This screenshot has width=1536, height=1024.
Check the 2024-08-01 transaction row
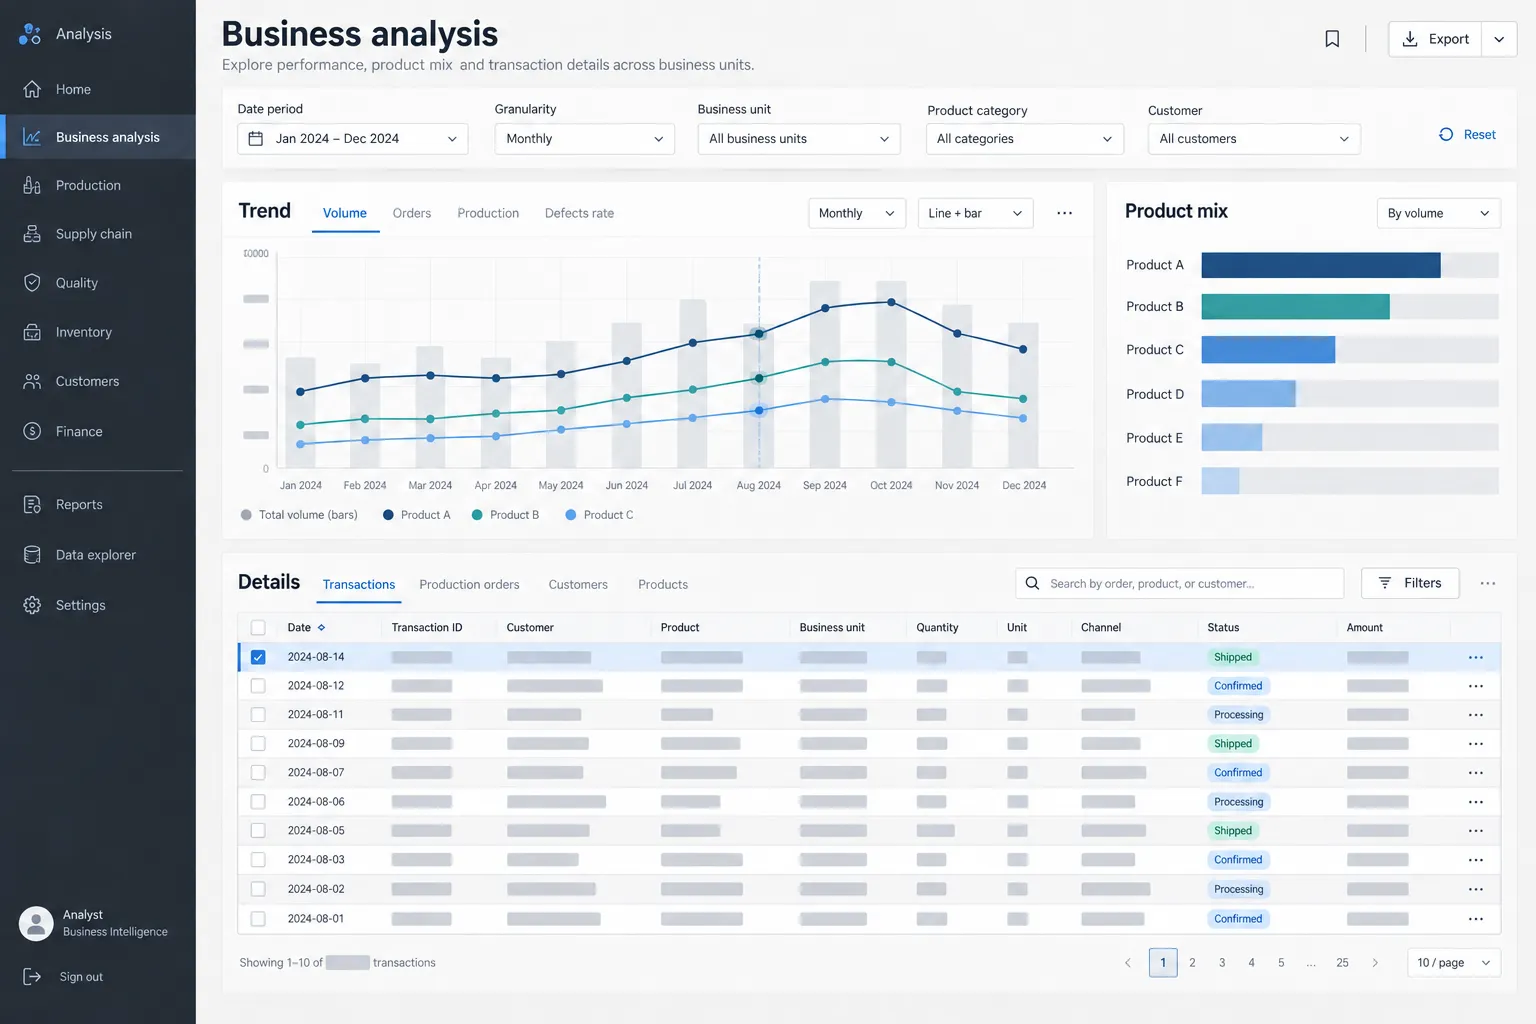pos(258,919)
